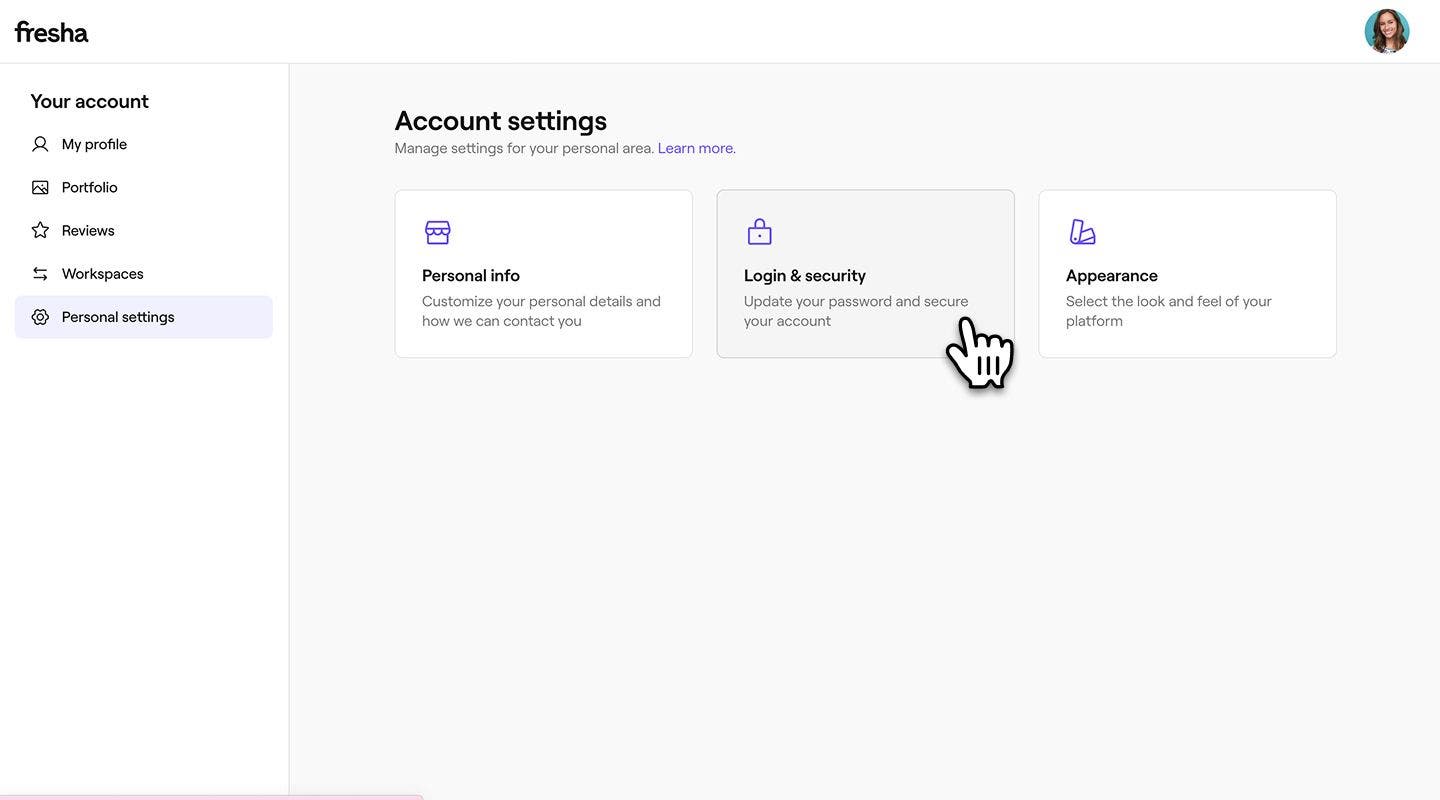The image size is (1440, 800).
Task: Select Personal settings menu label
Action: click(x=118, y=317)
